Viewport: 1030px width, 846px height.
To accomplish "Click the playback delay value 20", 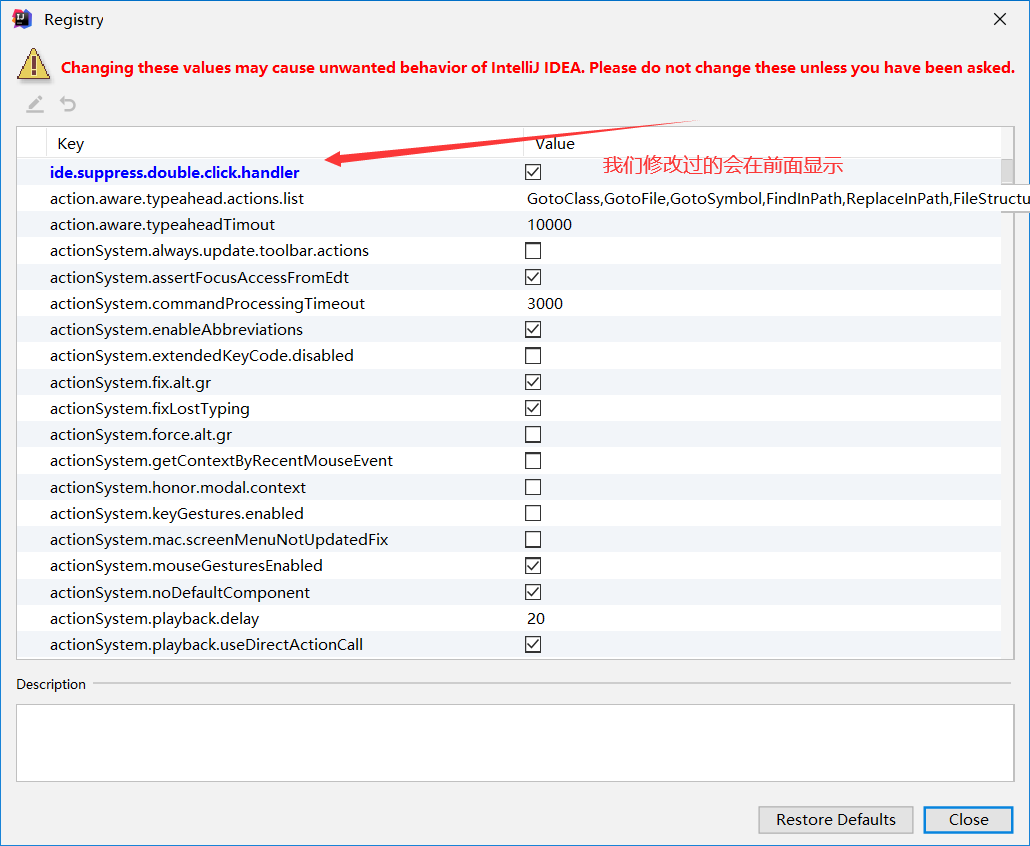I will (x=535, y=619).
